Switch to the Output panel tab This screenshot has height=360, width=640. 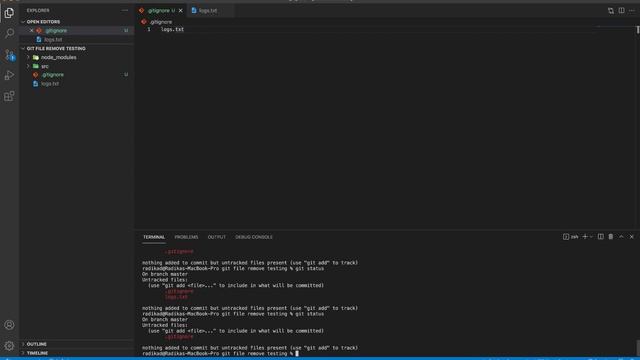pos(216,237)
